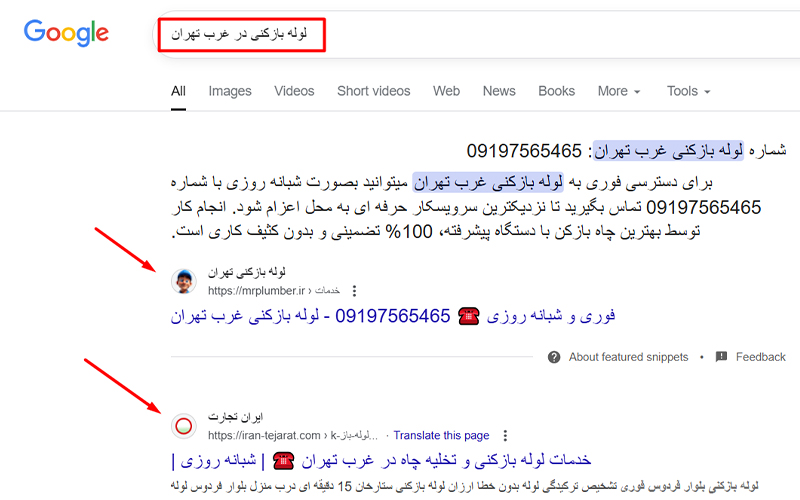Viewport: 800px width, 500px height.
Task: Open three-dot menu beside iran-tejarat result
Action: pos(506,436)
